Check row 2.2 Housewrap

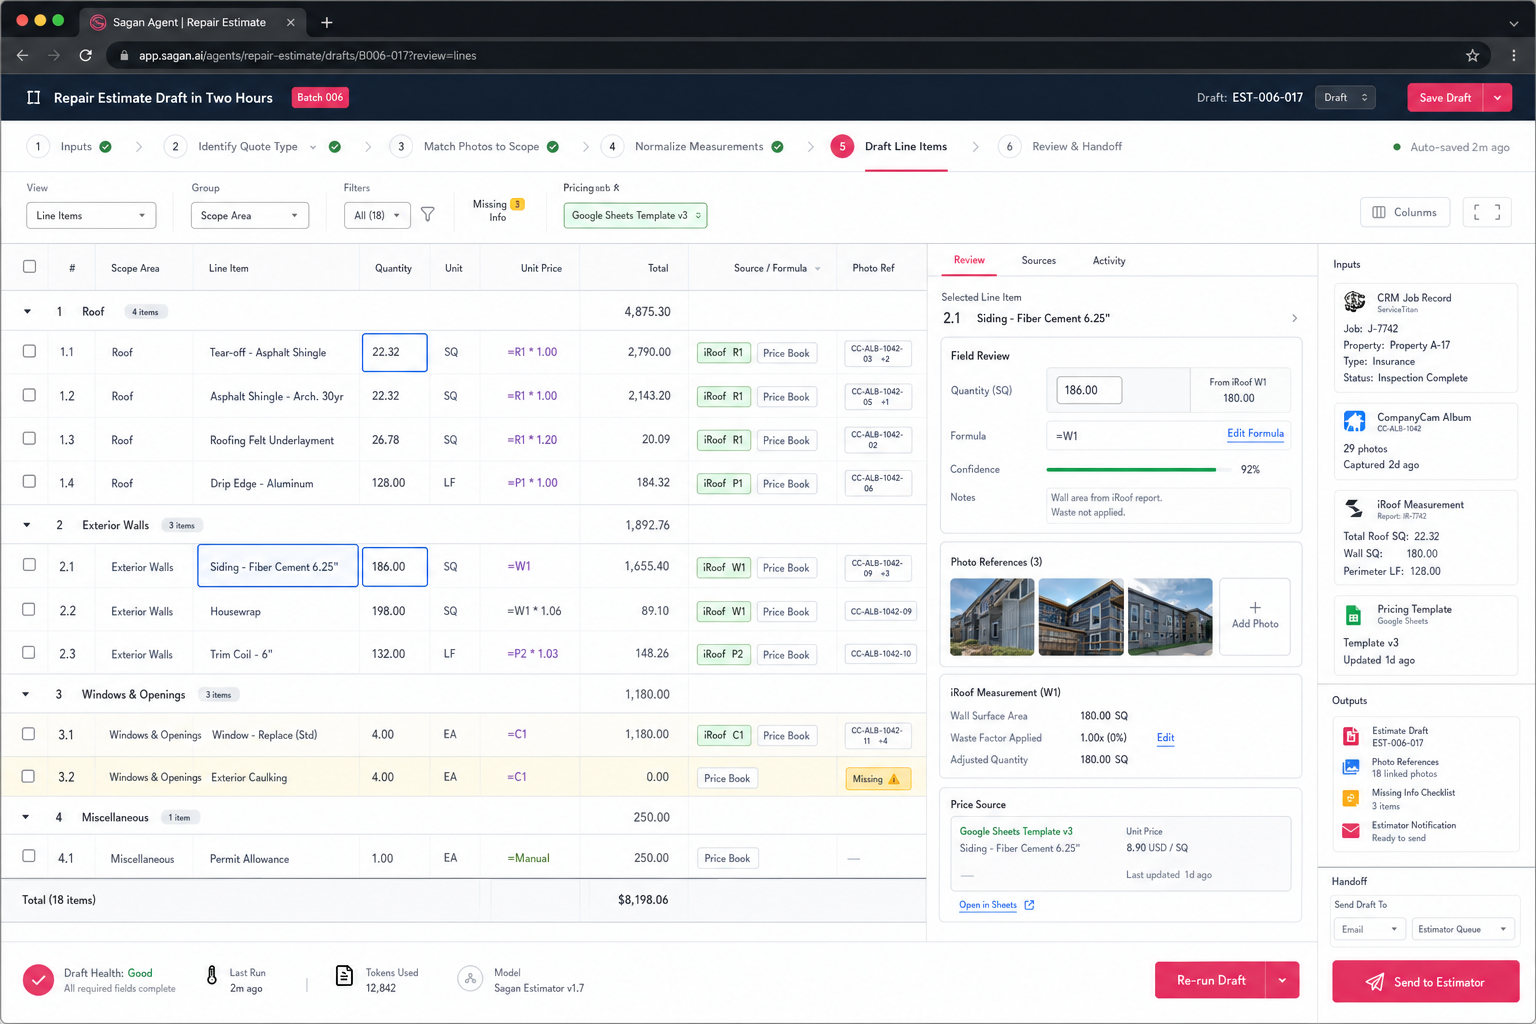coord(29,609)
